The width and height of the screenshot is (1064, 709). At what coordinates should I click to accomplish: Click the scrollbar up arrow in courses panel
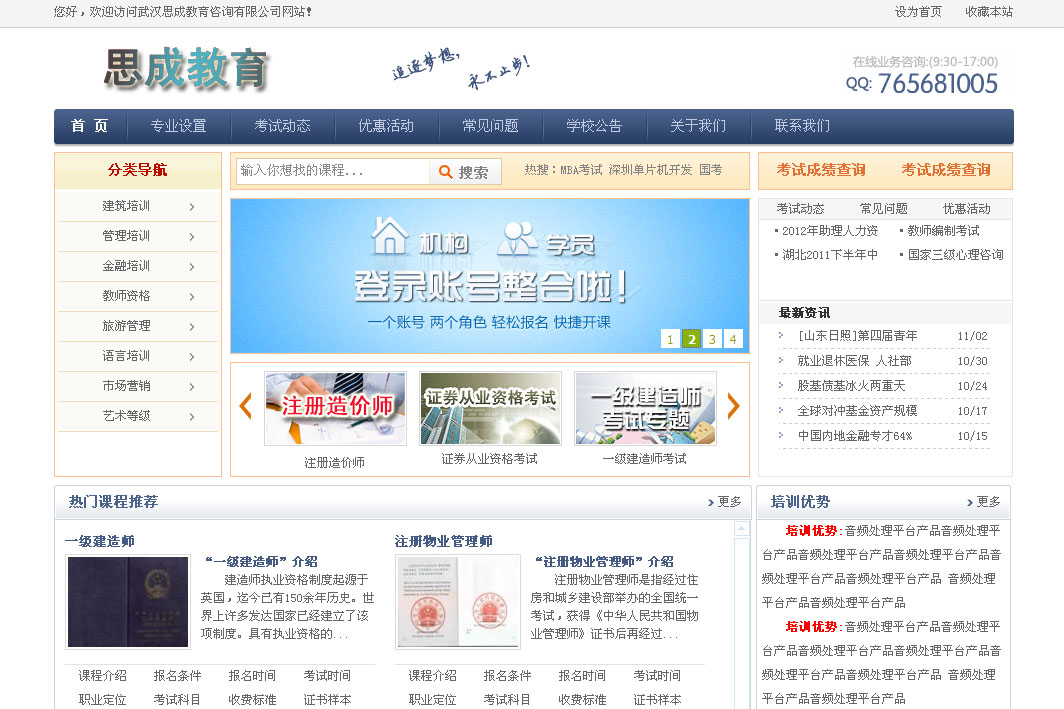click(x=741, y=529)
